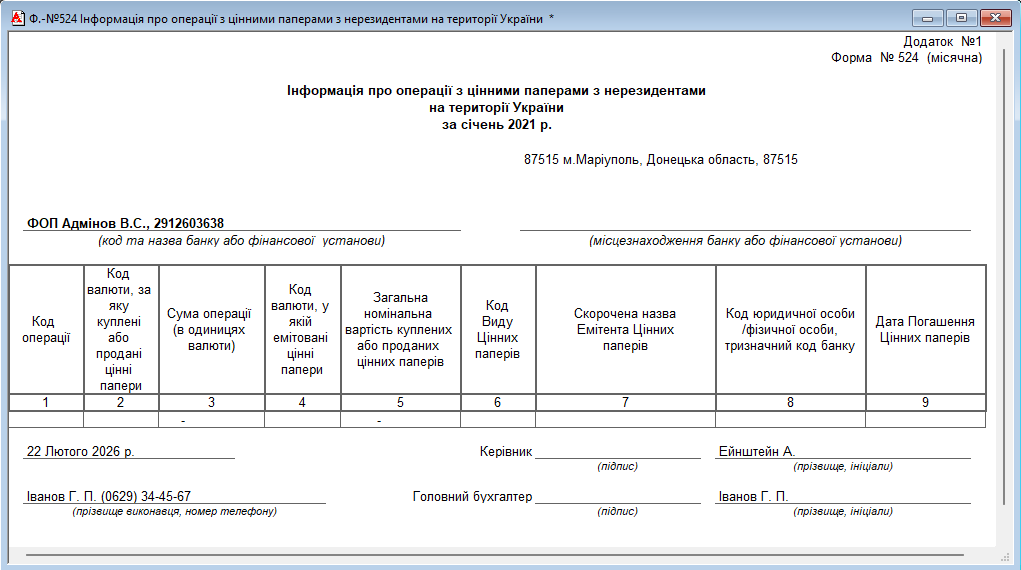Click the chief accountant name 'Іванов Г. П.'

tap(753, 497)
